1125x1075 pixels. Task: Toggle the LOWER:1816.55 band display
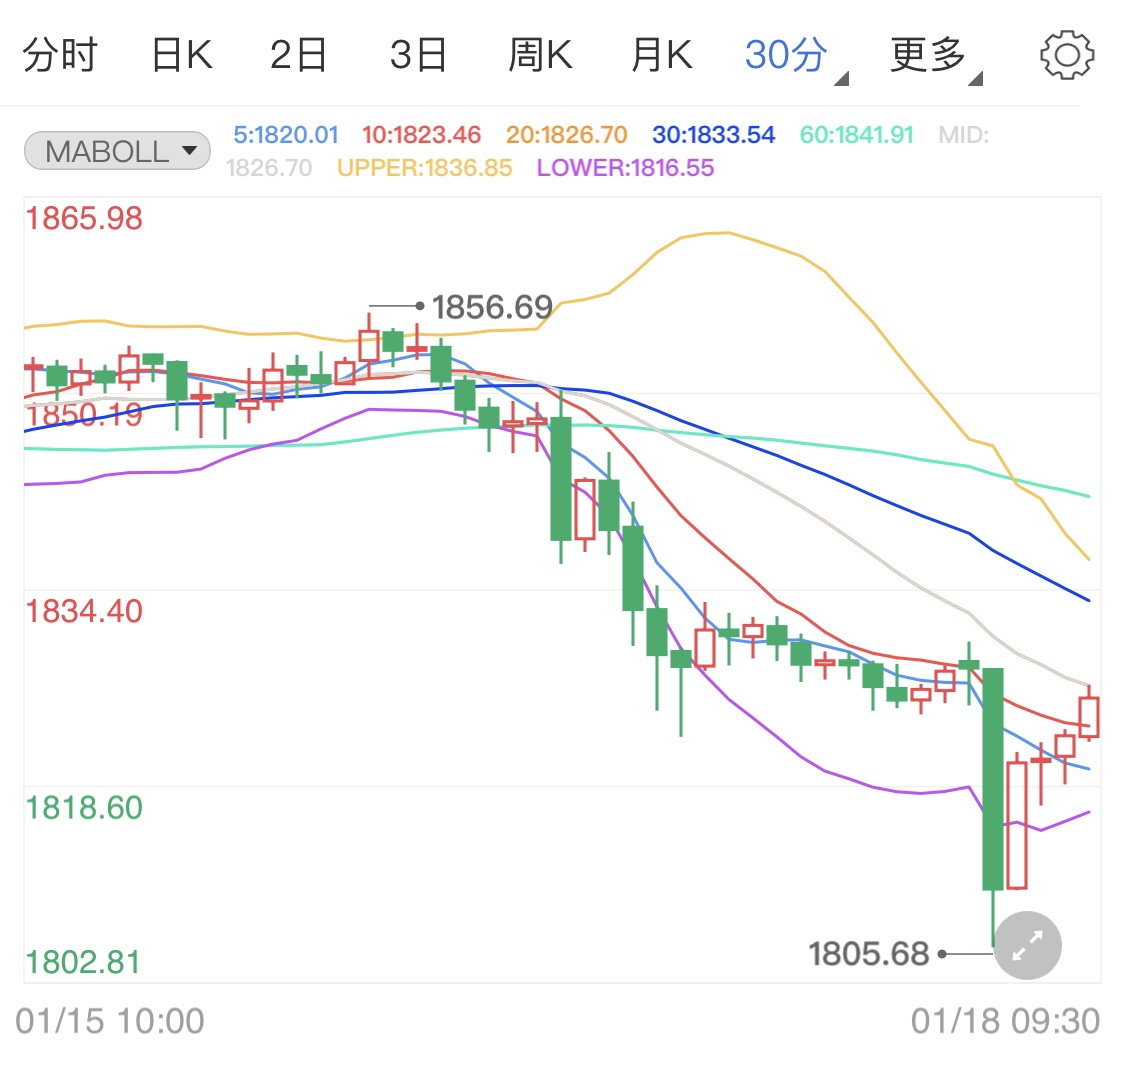(623, 168)
